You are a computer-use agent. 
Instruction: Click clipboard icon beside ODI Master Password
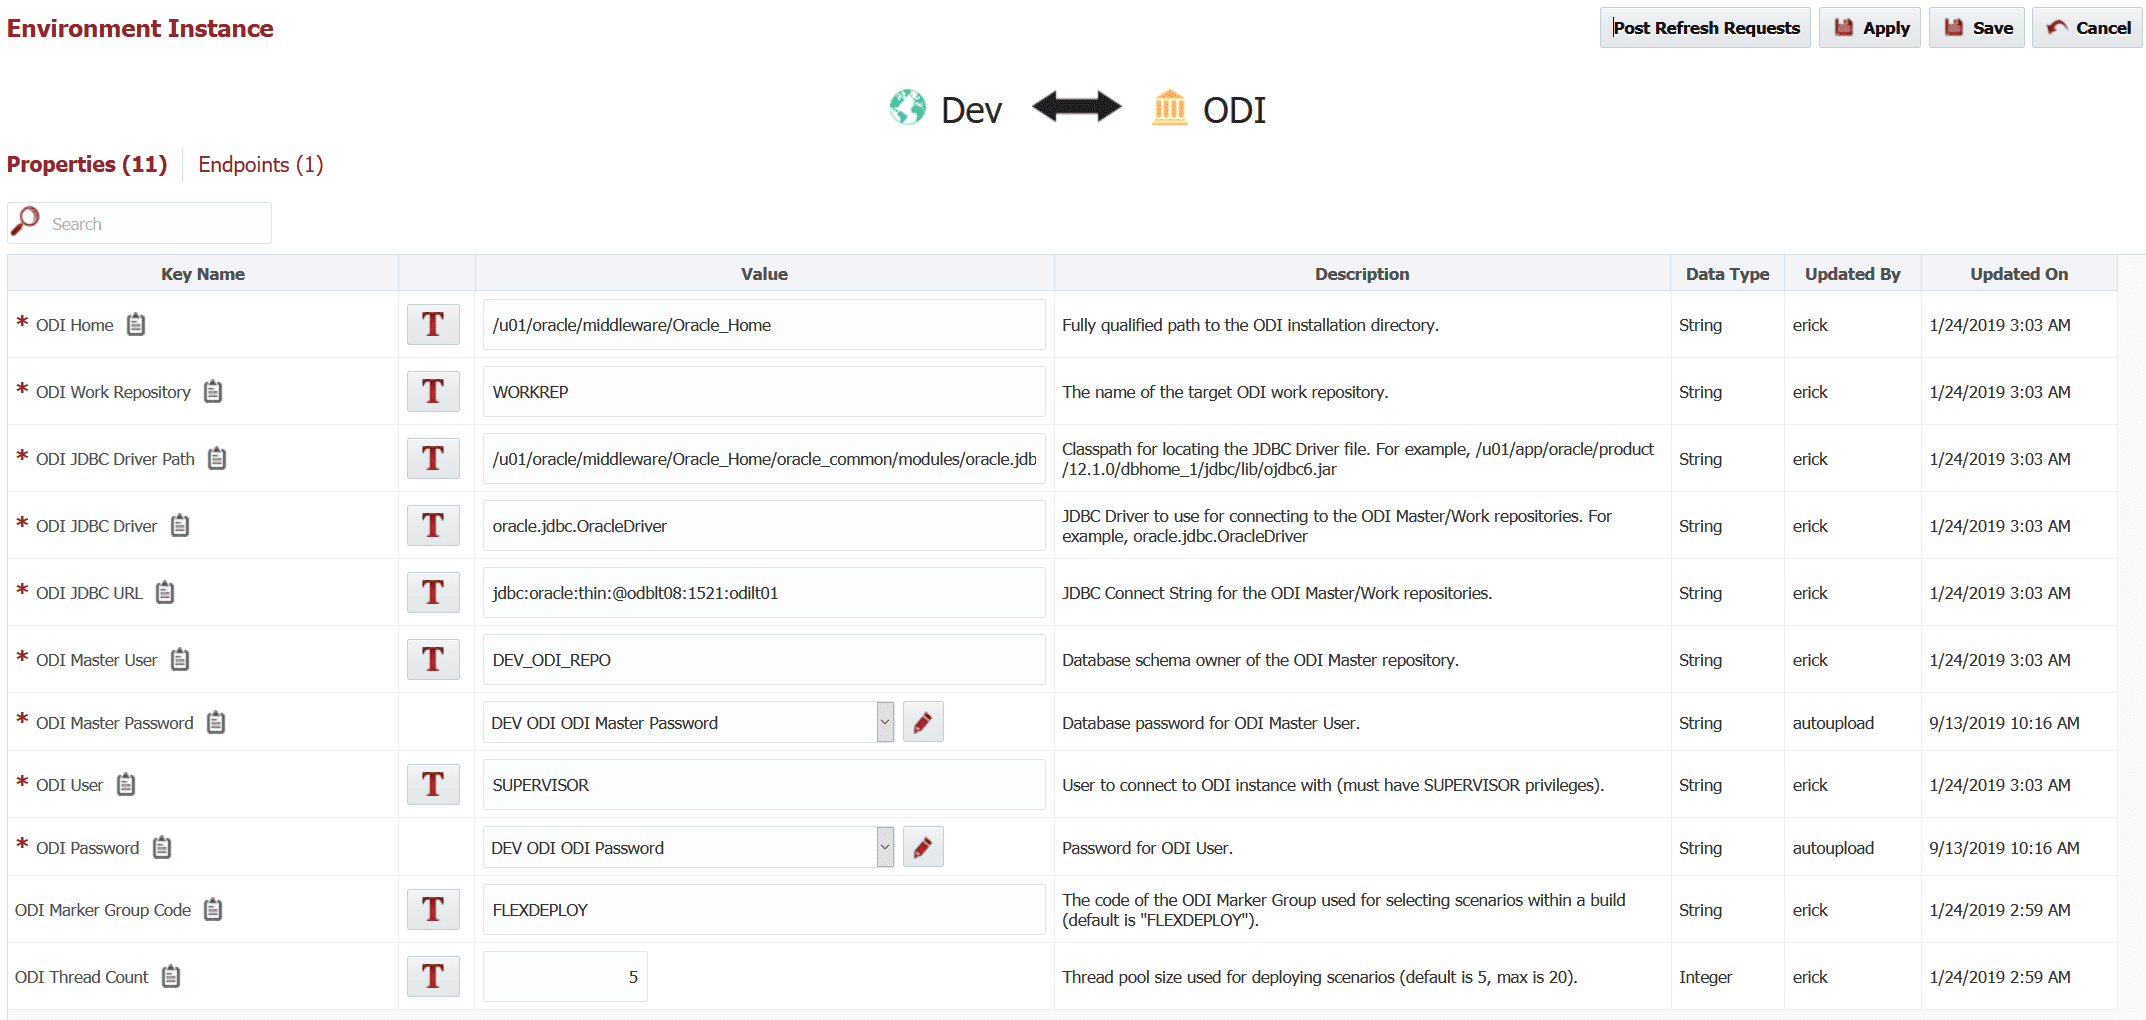tap(216, 723)
